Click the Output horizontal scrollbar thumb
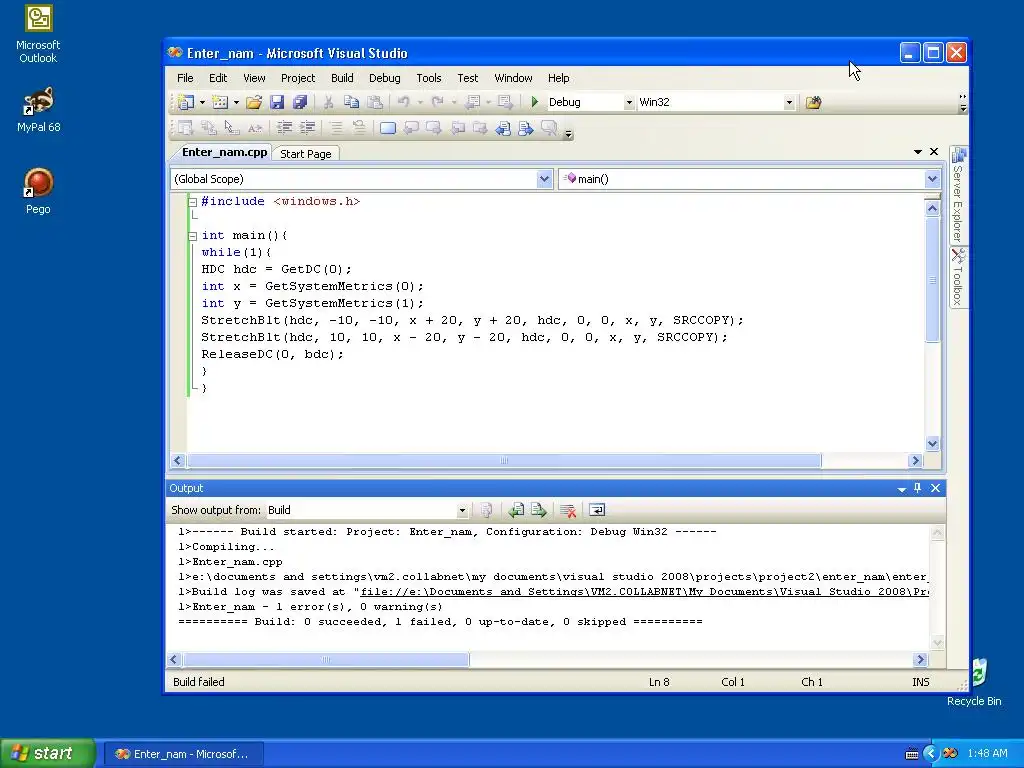Screen dimensions: 1024x768 [x=325, y=660]
